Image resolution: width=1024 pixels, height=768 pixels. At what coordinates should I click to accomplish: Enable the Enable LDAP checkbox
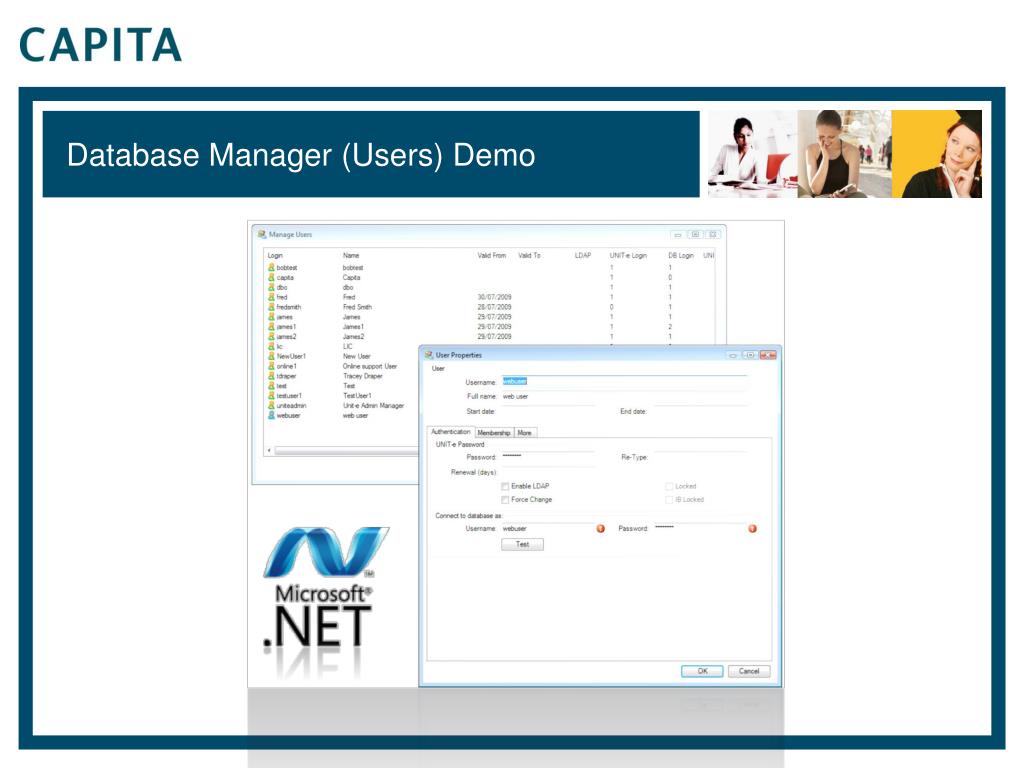505,486
